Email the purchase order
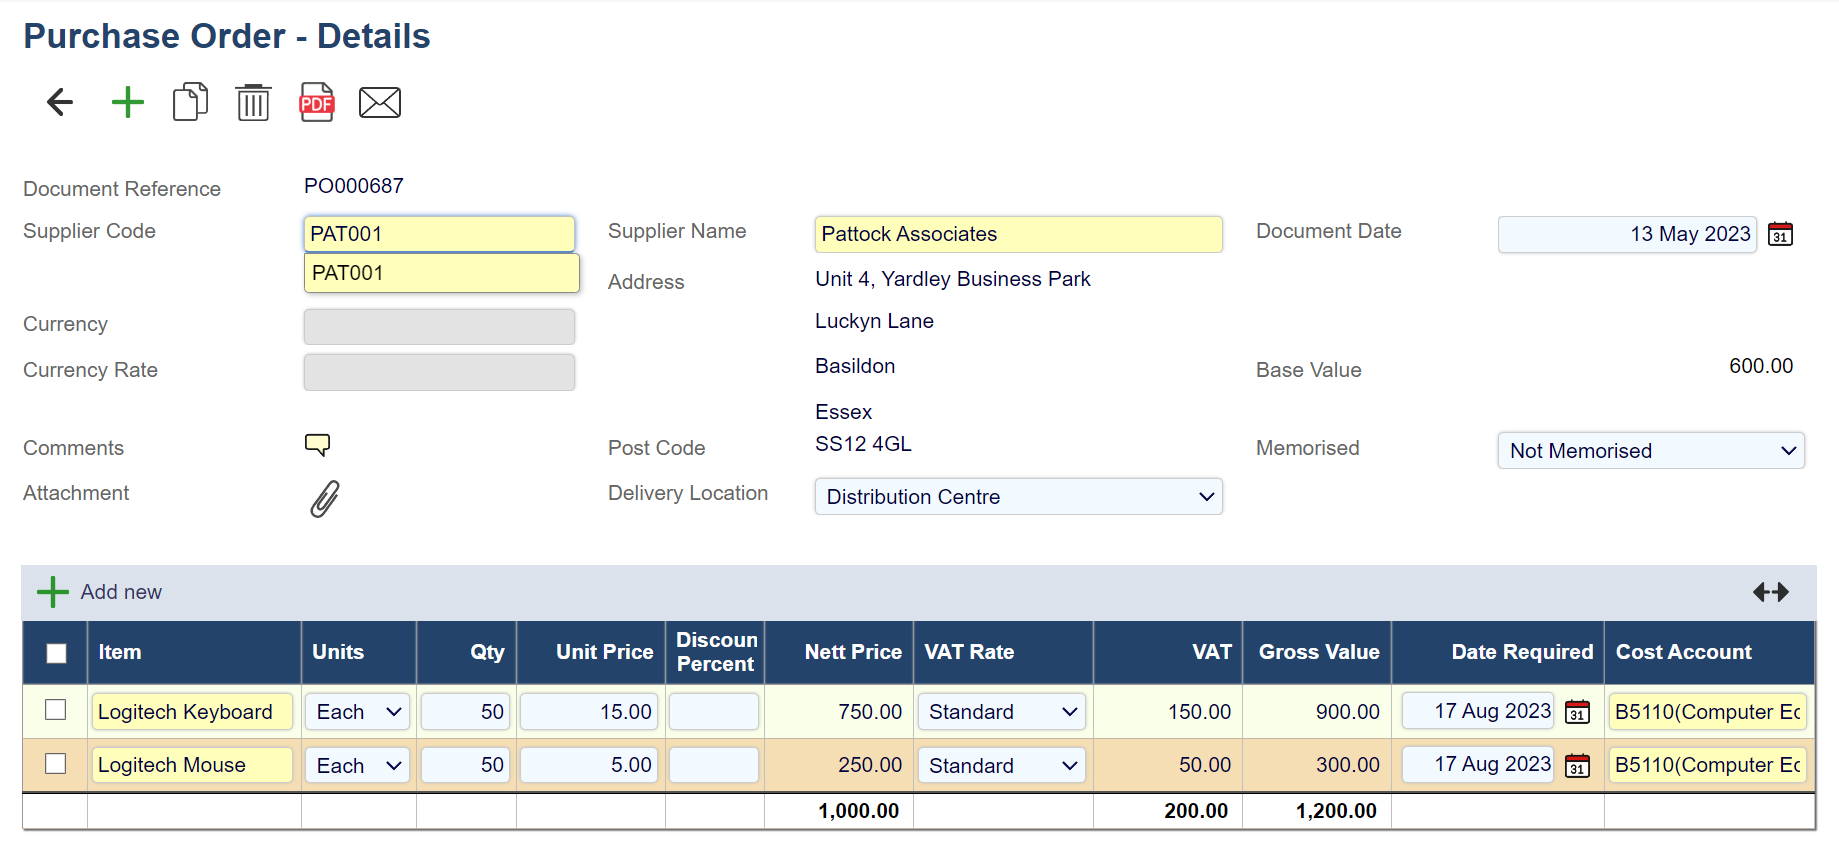Image resolution: width=1839 pixels, height=853 pixels. 380,102
